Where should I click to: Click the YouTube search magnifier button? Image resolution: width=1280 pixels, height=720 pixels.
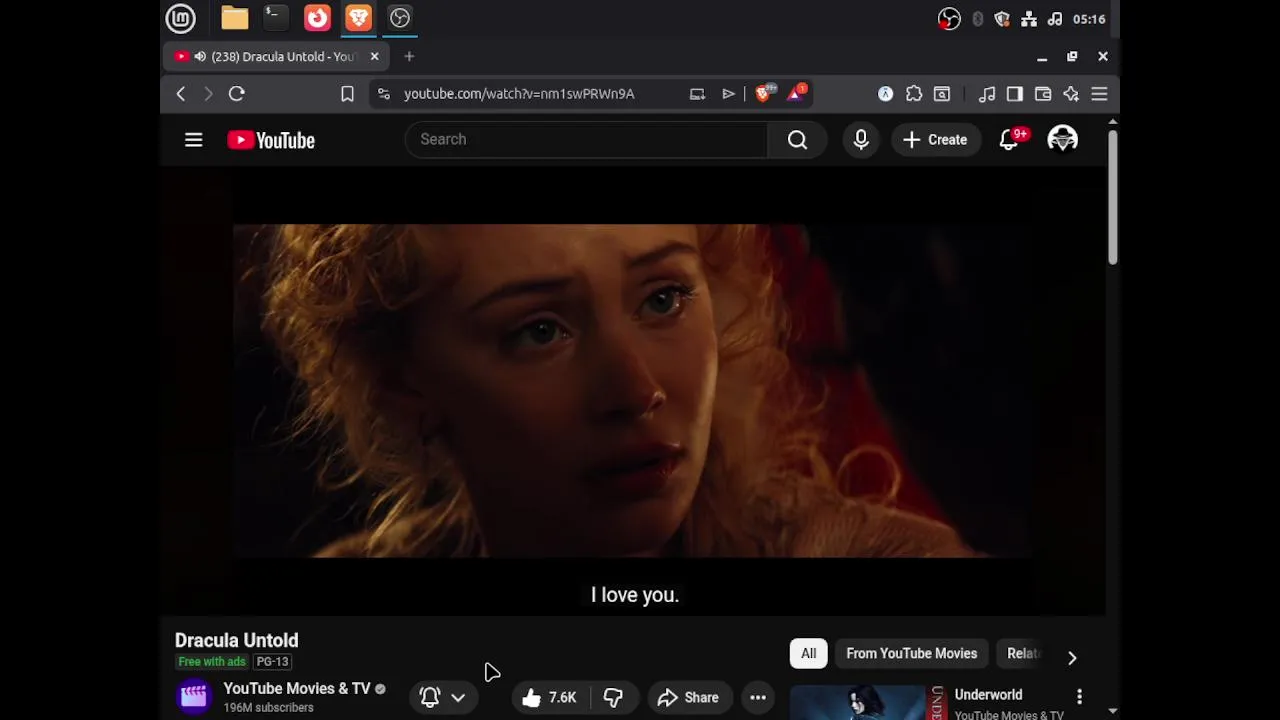797,140
